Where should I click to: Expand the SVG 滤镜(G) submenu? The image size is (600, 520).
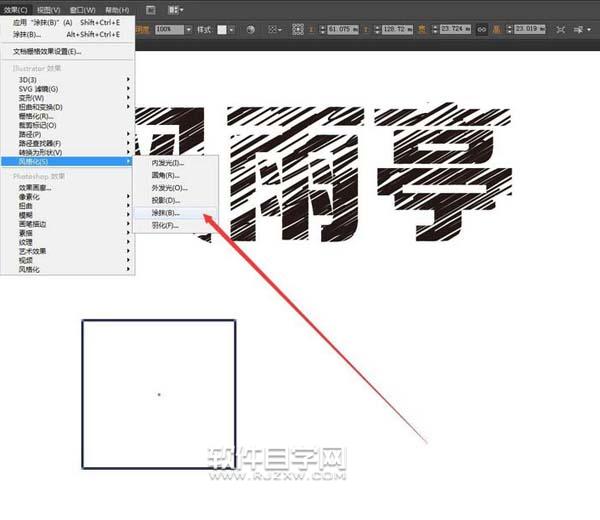pyautogui.click(x=67, y=89)
